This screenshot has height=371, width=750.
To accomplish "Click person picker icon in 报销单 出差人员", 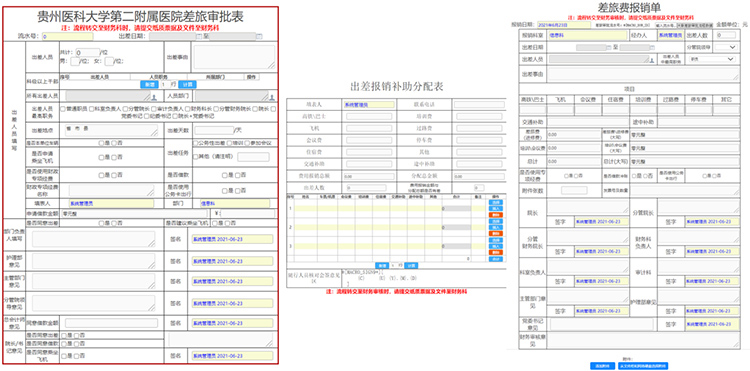I will pyautogui.click(x=652, y=60).
